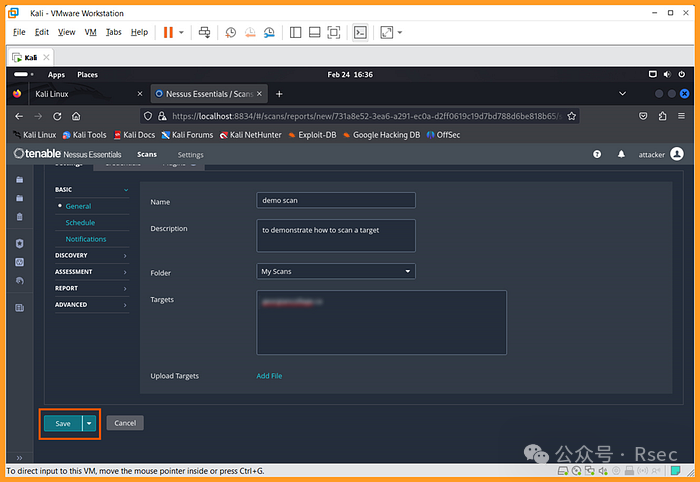700x482 pixels.
Task: Open the Nessus help question-mark icon
Action: 597,155
